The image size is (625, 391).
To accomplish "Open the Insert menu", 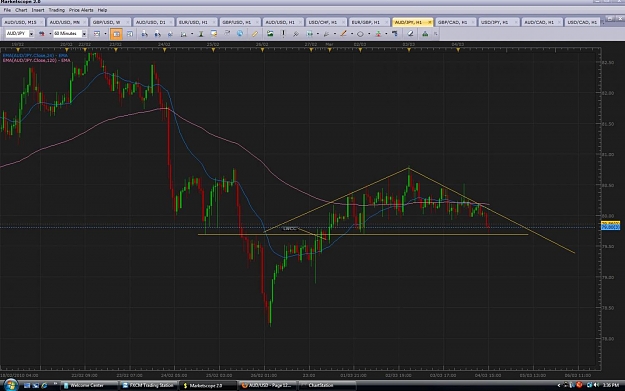I will tap(38, 10).
